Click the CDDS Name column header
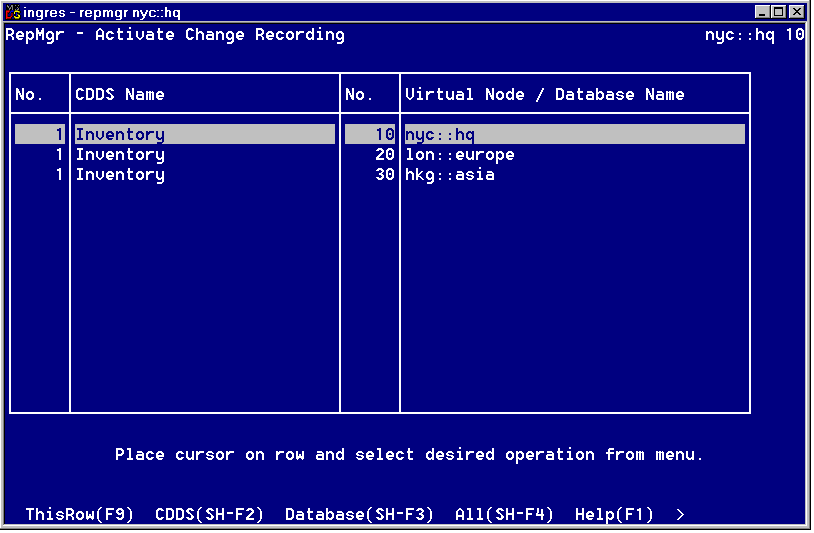This screenshot has width=814, height=533. click(x=120, y=94)
